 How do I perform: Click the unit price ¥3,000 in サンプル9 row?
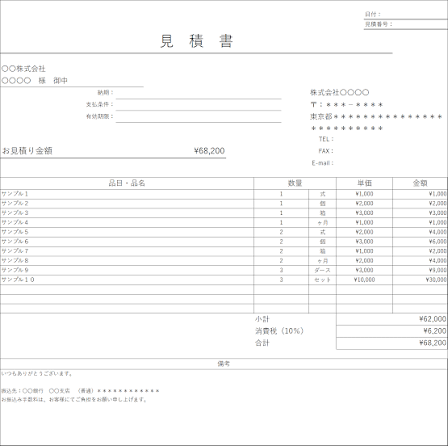364,270
